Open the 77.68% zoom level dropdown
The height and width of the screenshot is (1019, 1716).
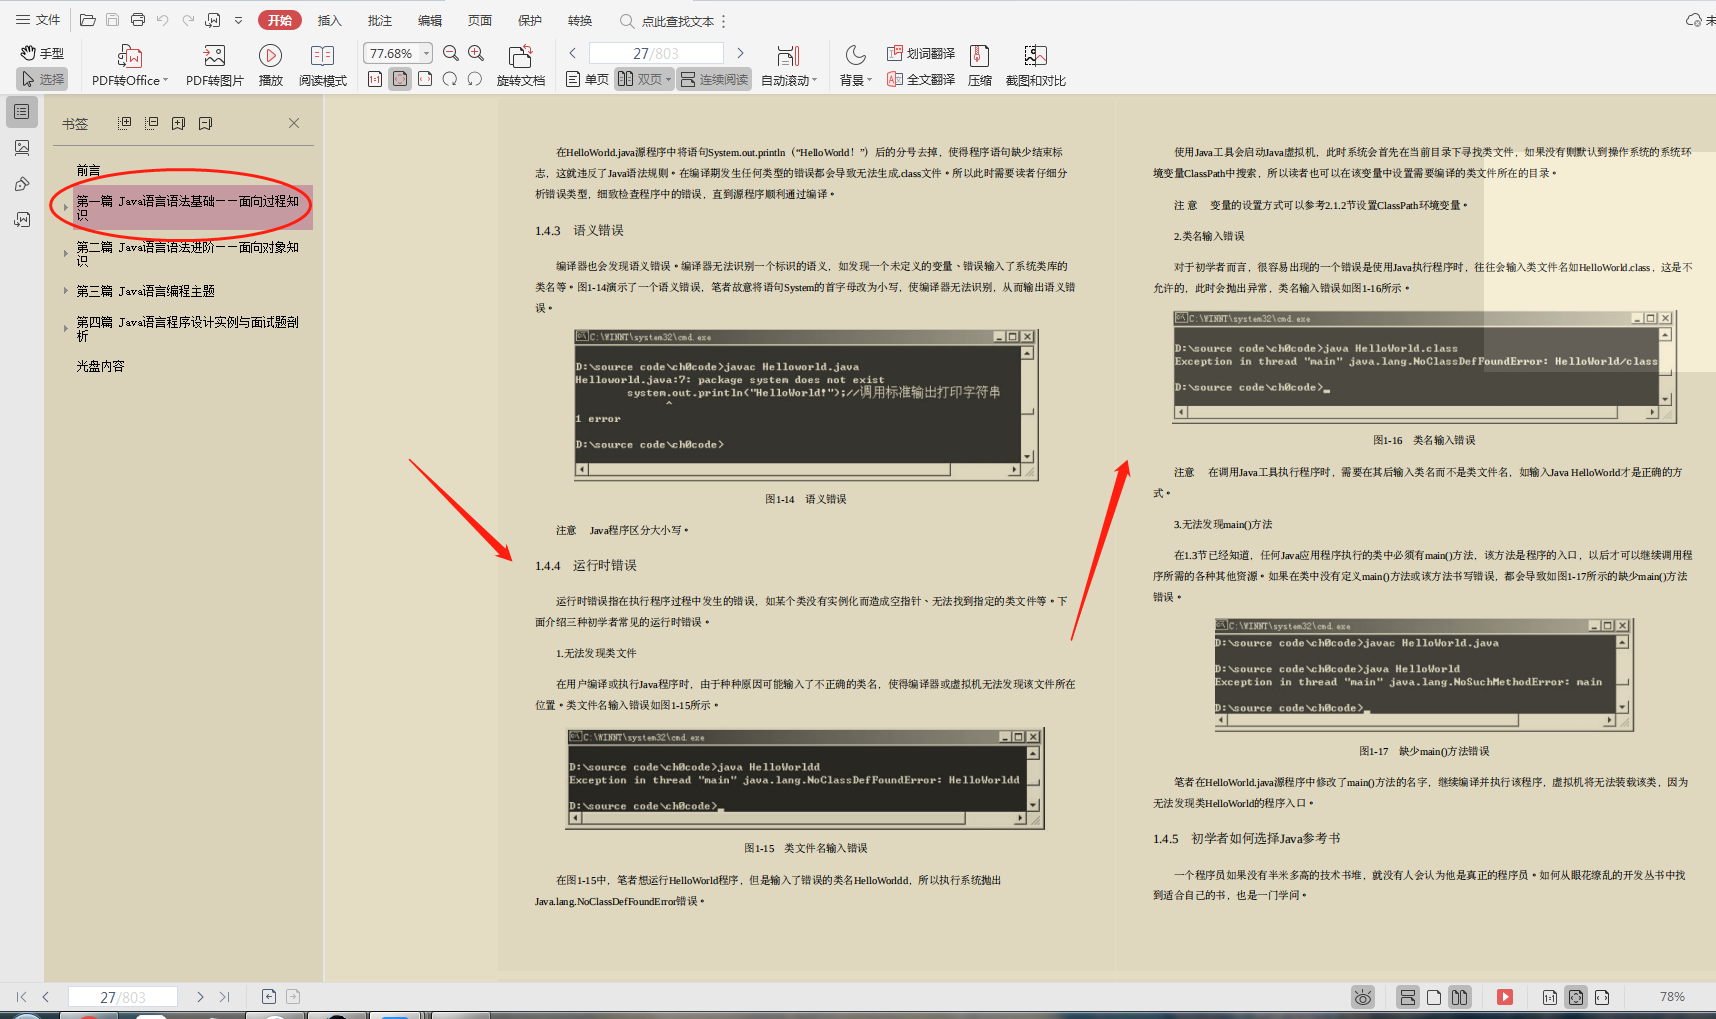click(x=427, y=53)
